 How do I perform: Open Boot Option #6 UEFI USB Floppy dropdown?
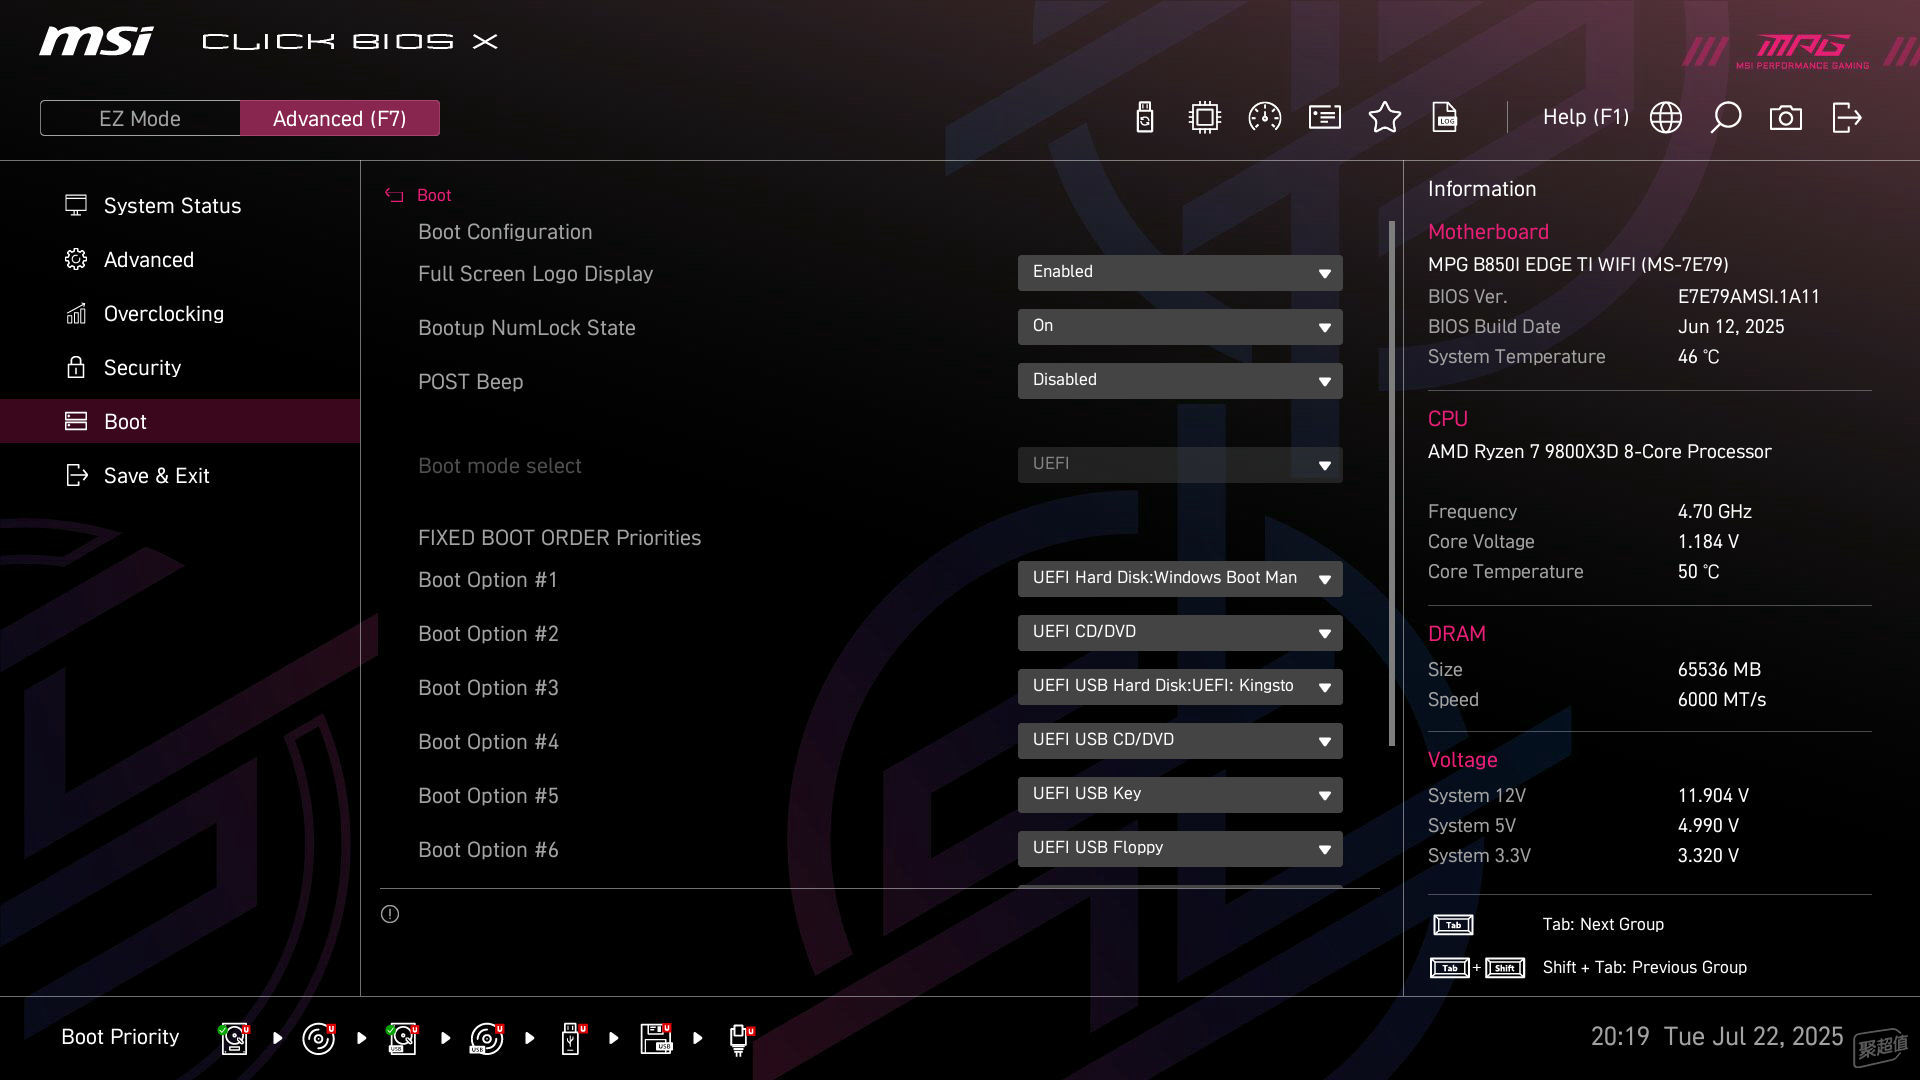pos(1180,849)
